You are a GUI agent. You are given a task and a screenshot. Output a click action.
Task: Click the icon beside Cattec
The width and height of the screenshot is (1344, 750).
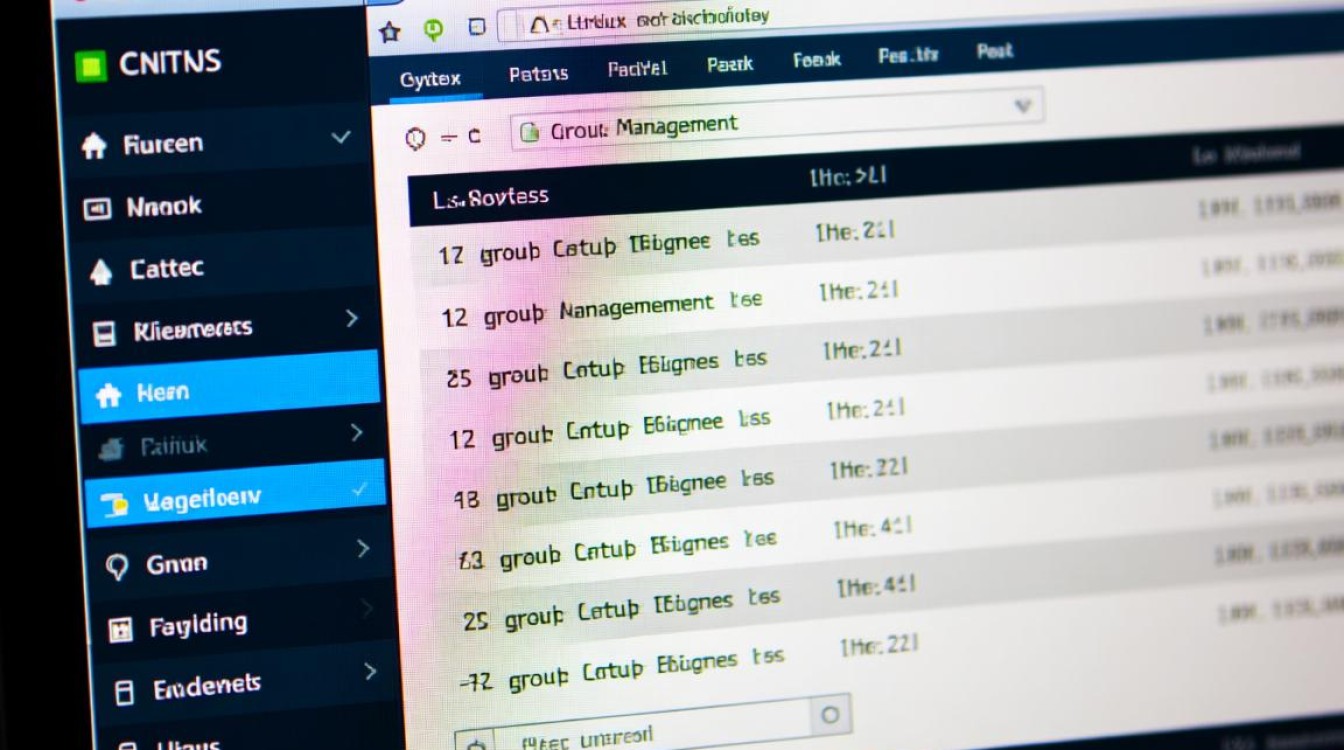101,272
